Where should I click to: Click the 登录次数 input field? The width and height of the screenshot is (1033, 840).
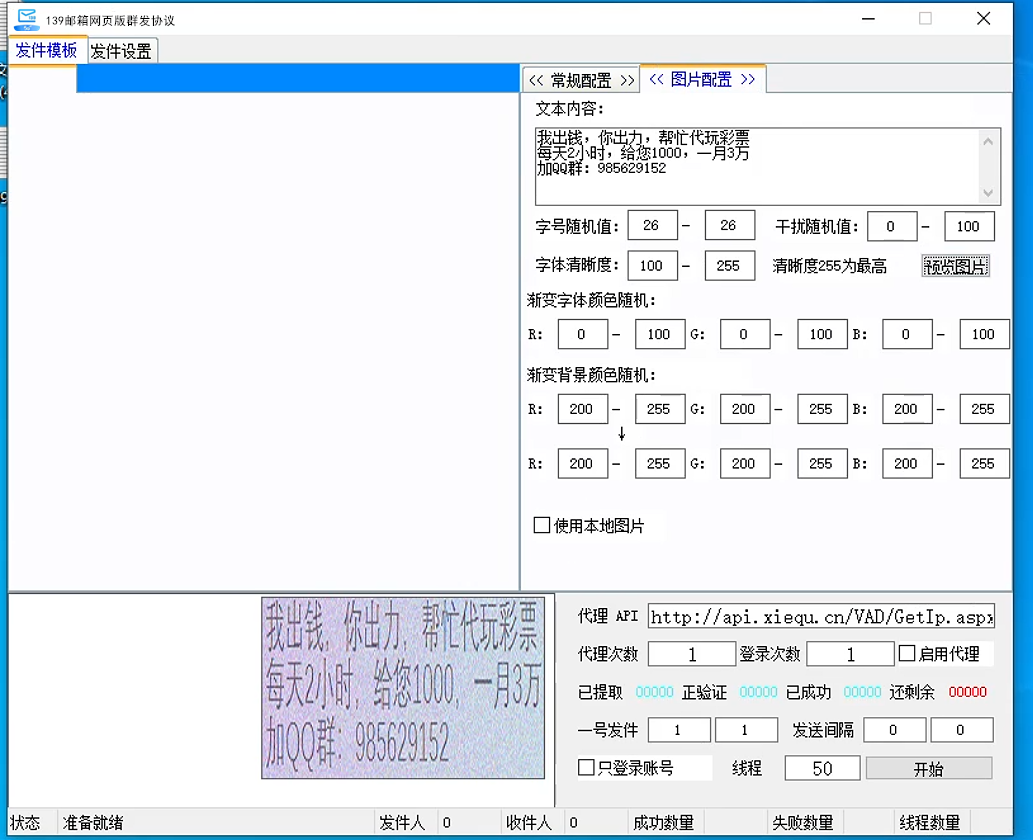850,654
